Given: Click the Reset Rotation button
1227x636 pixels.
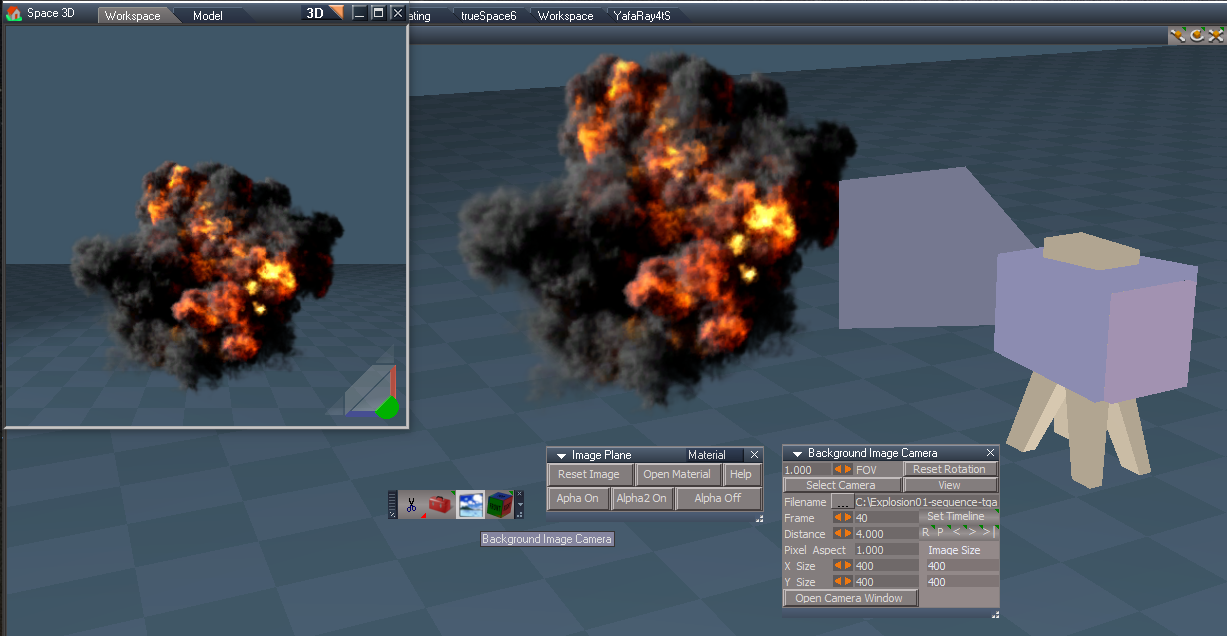Looking at the screenshot, I should click(950, 469).
